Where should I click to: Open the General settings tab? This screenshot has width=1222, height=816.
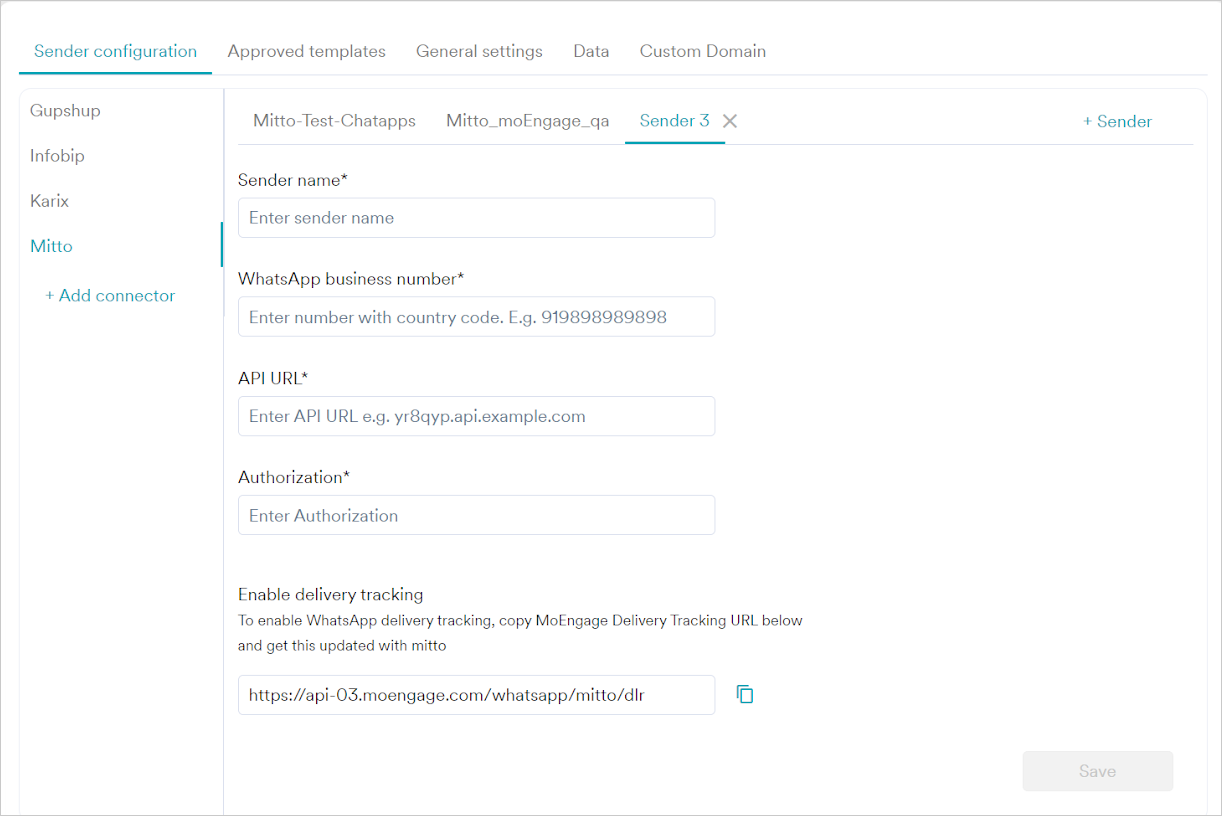pos(479,51)
